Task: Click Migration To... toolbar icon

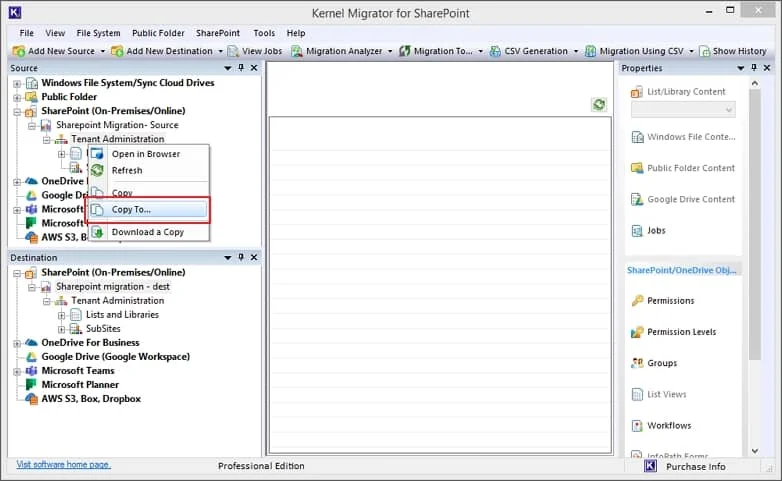Action: click(x=404, y=51)
